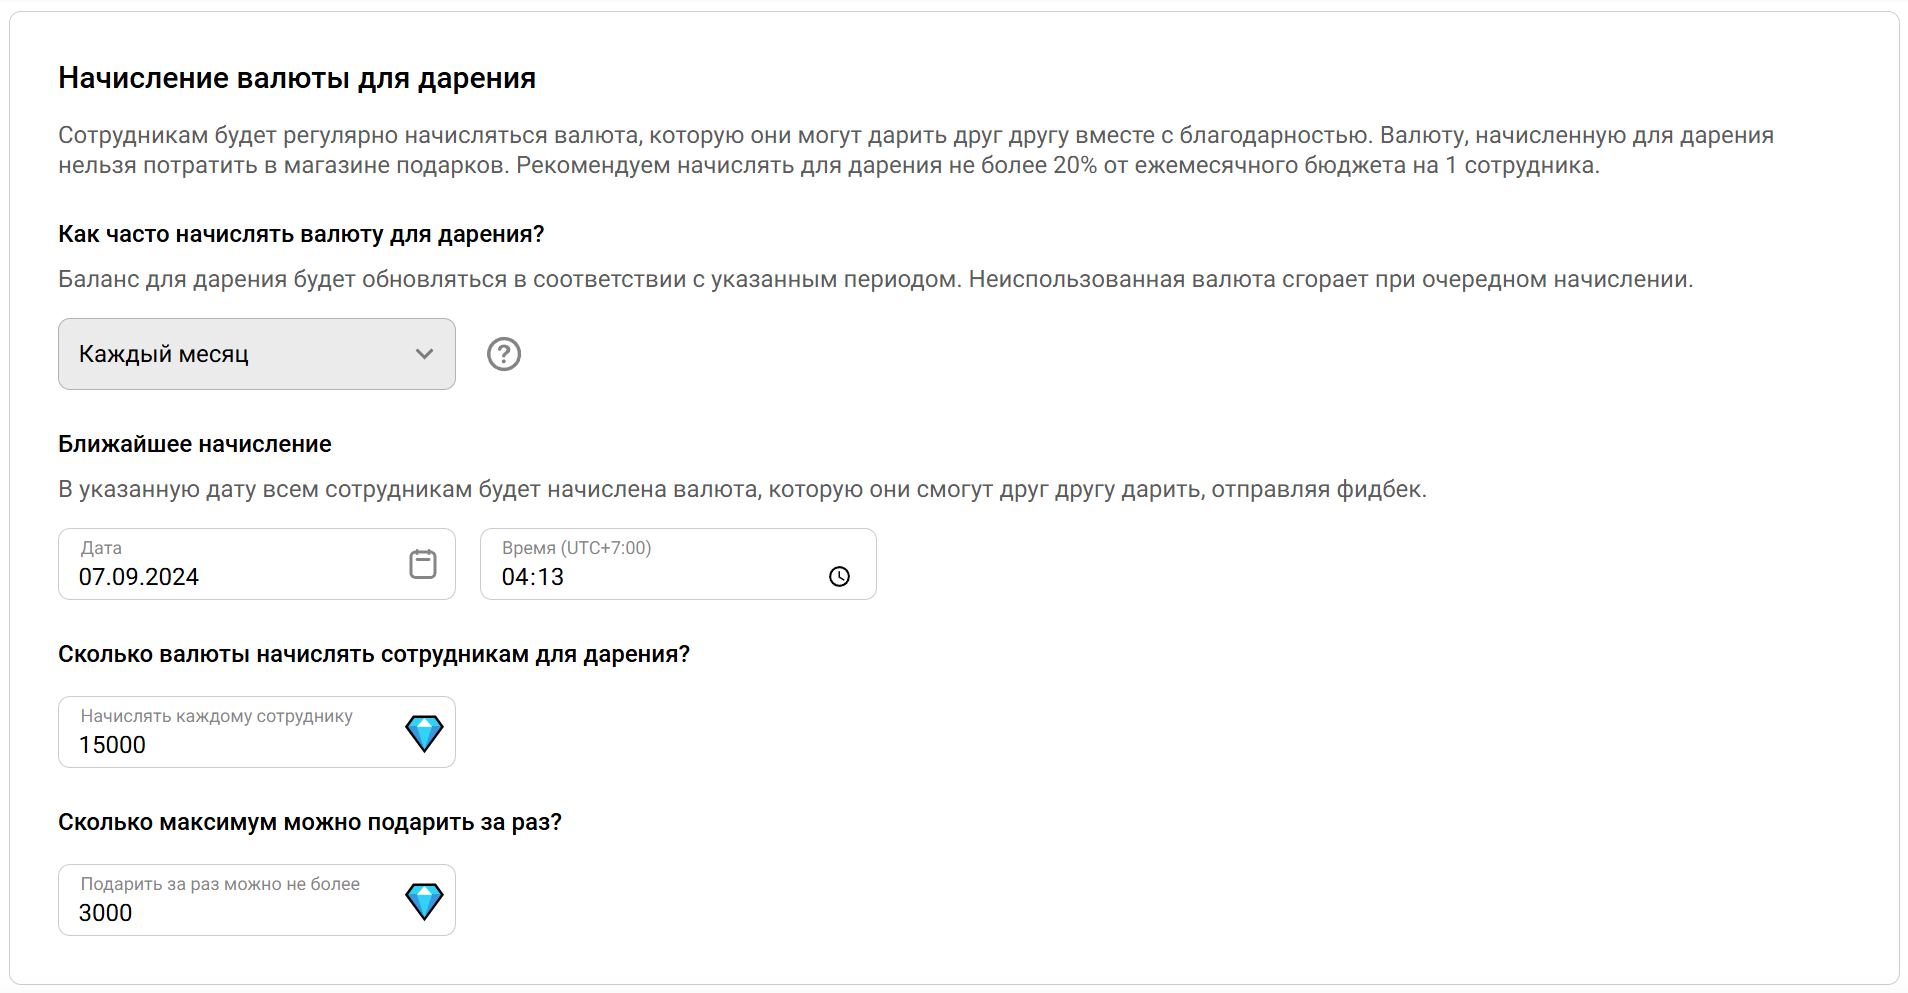Click the hint text starting 'В указанную дату'
This screenshot has width=1908, height=993.
(742, 489)
